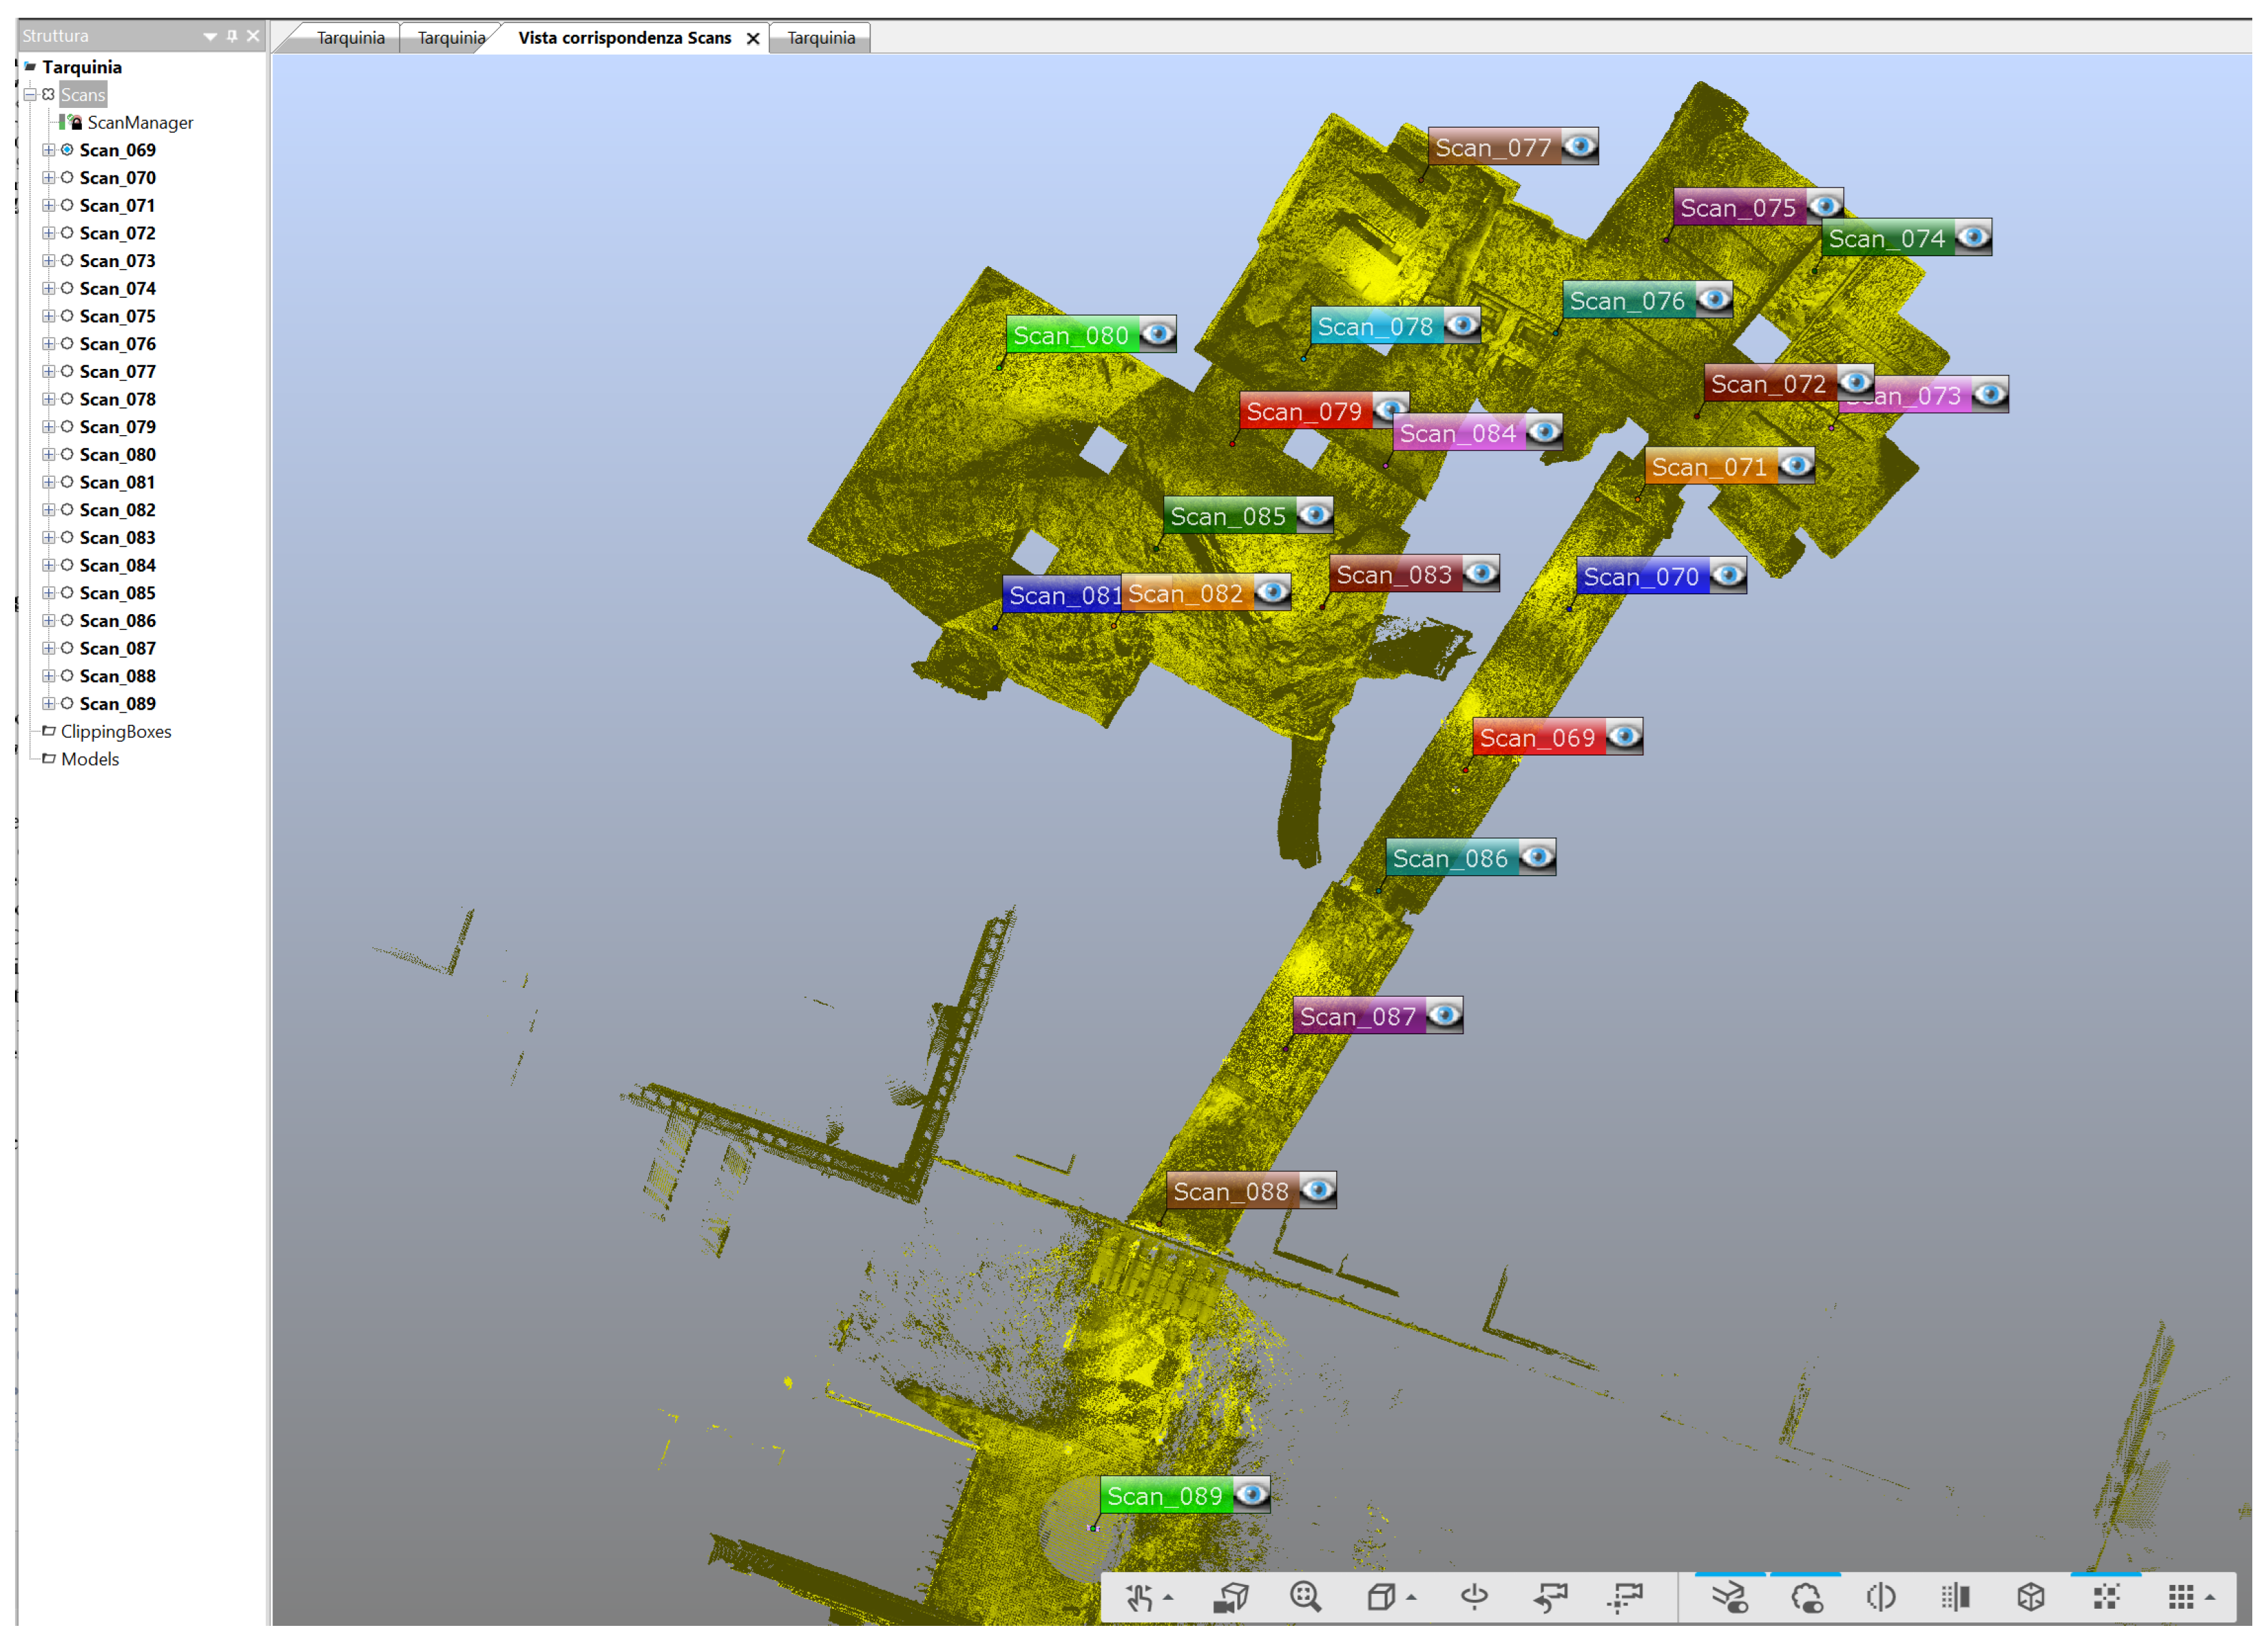The image size is (2268, 1645).
Task: Select the camera perspective view icon
Action: pos(1230,1597)
